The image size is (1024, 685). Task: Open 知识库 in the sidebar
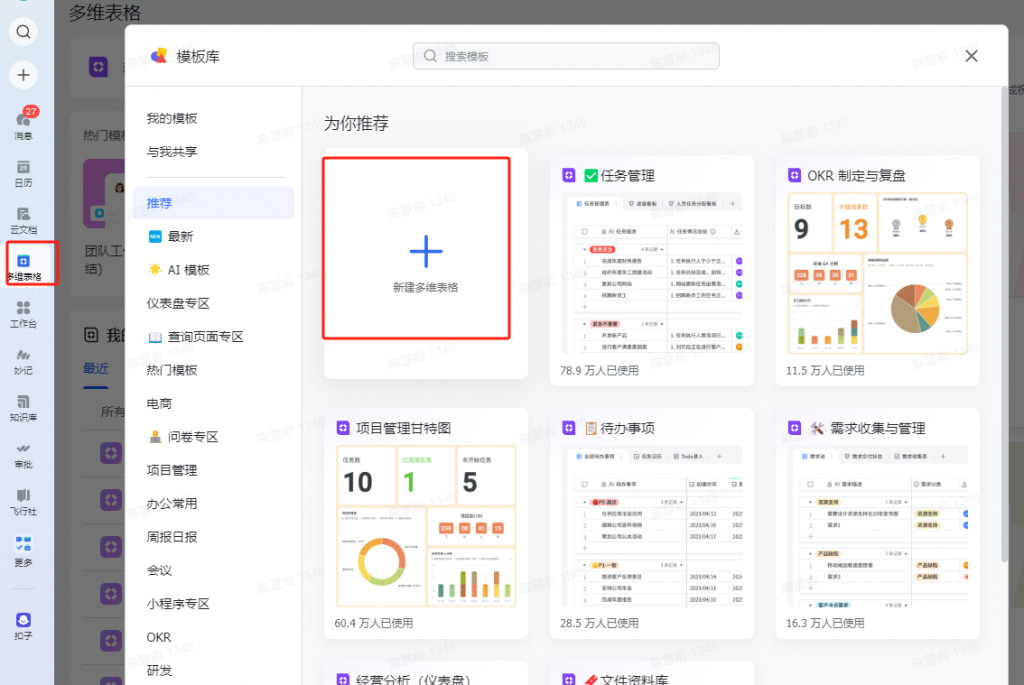[x=24, y=408]
